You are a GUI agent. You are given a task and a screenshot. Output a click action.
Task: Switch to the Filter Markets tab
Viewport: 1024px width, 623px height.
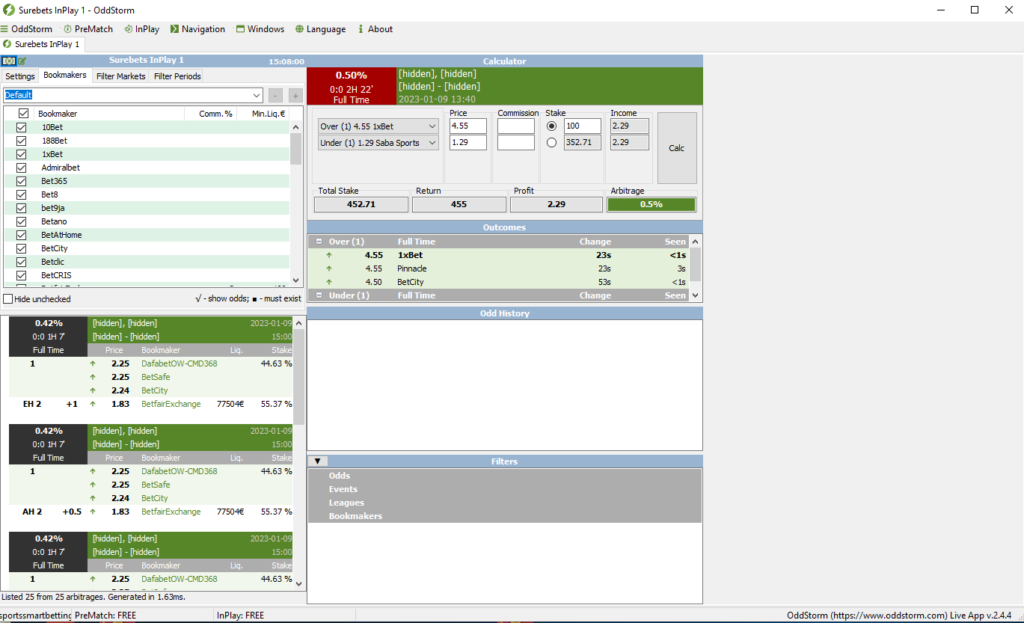click(x=120, y=76)
